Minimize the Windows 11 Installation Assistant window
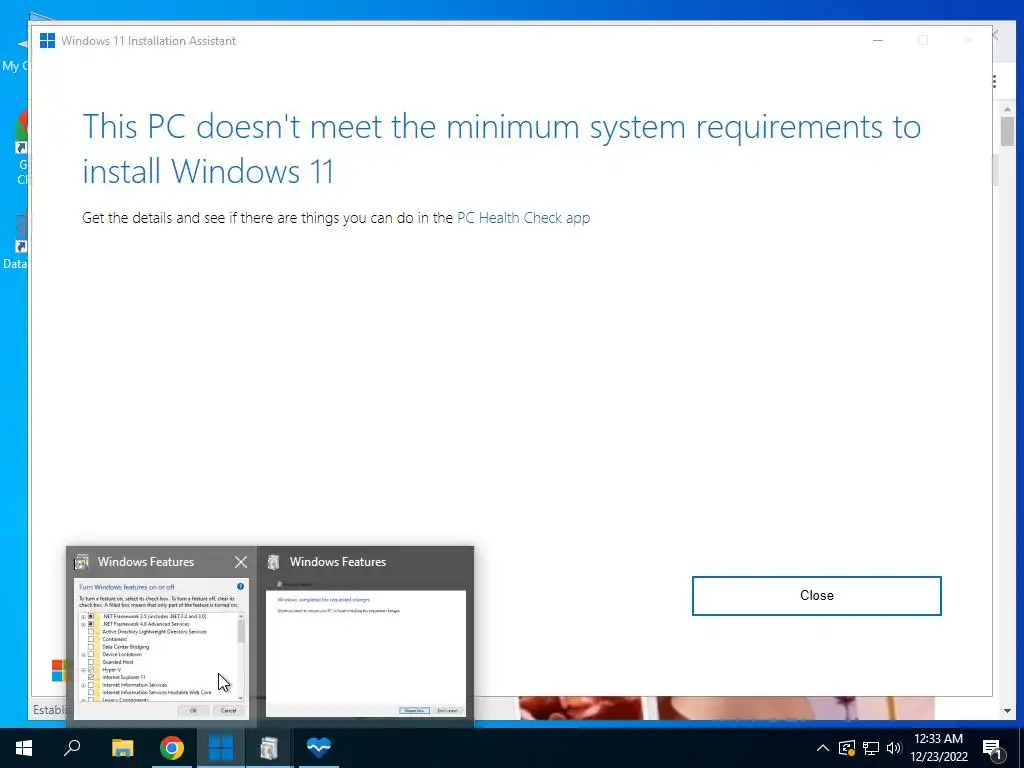The width and height of the screenshot is (1024, 768). click(x=878, y=40)
